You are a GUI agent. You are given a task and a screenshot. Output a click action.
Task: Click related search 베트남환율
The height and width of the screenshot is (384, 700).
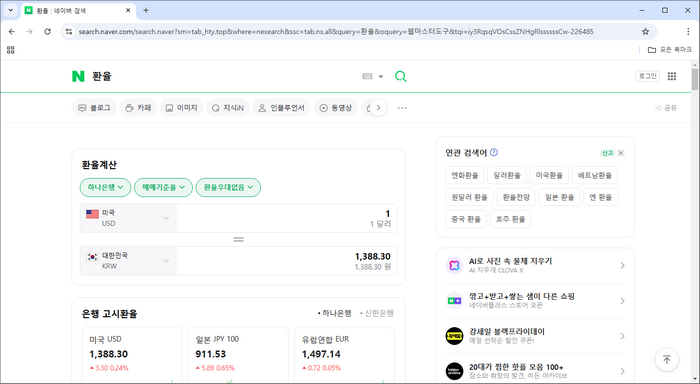pos(595,175)
